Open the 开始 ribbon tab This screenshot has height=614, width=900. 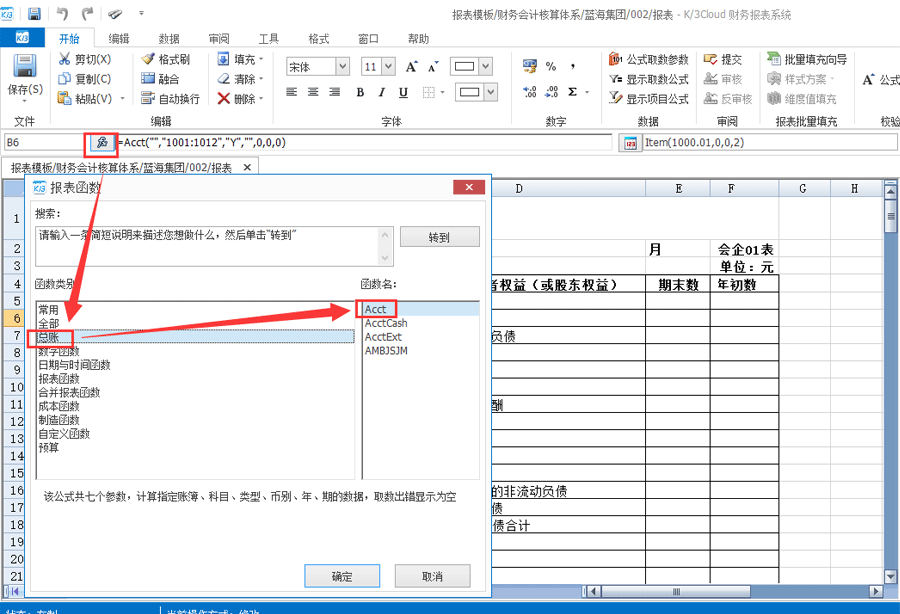(x=69, y=38)
